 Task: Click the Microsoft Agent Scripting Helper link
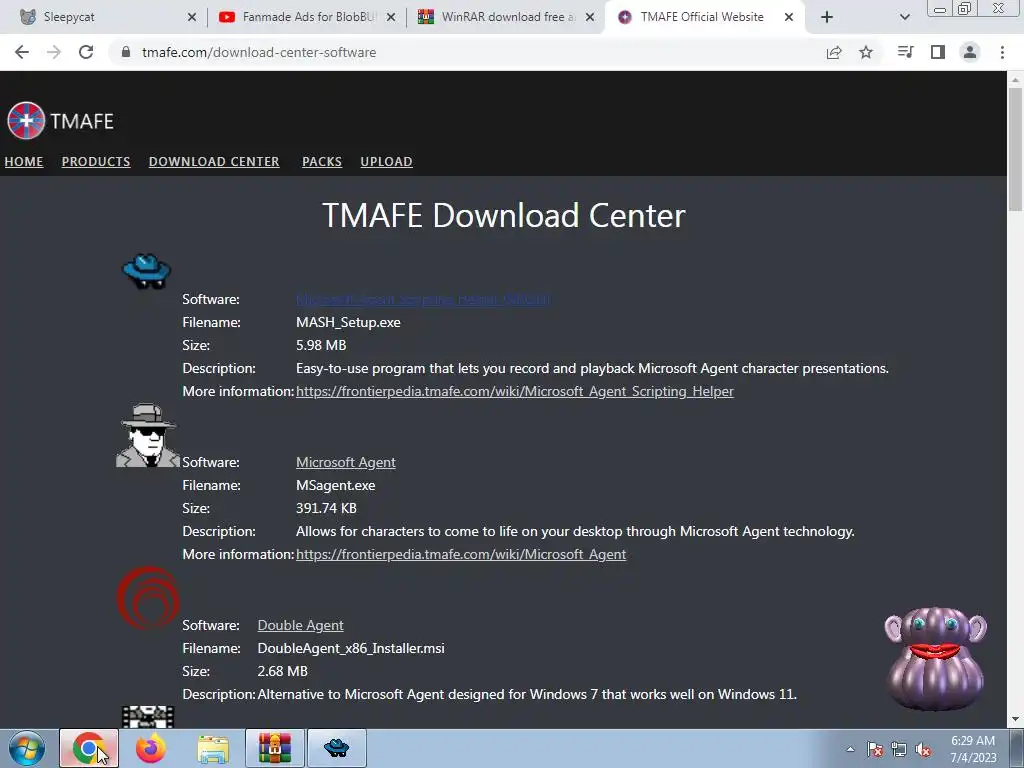(423, 299)
